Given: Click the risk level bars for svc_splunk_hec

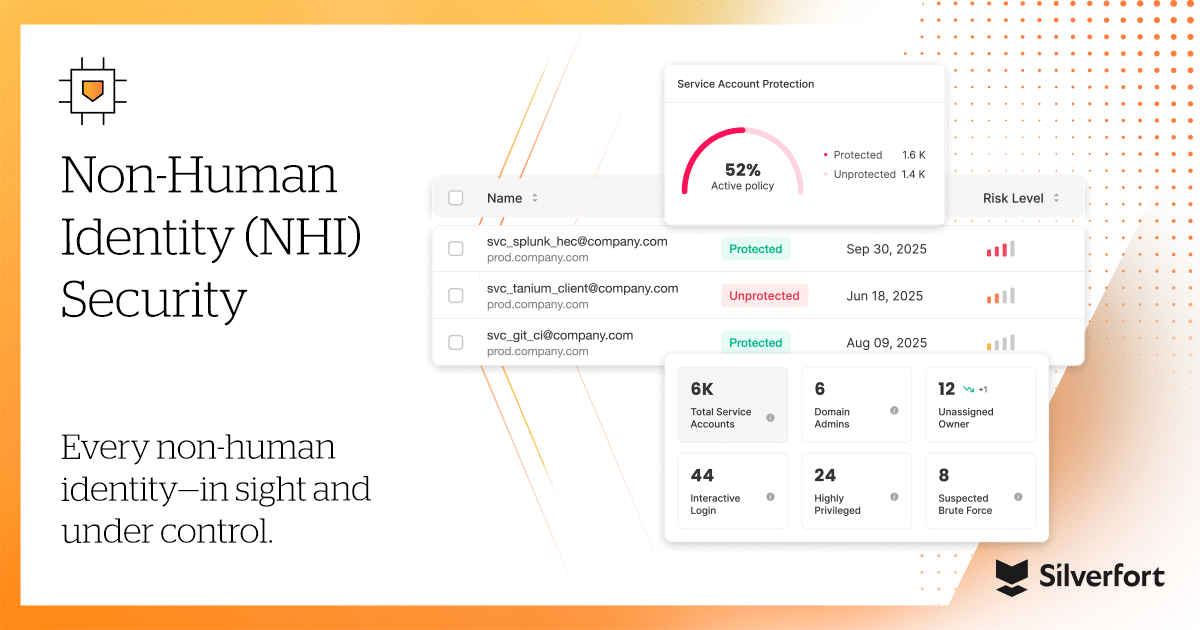Looking at the screenshot, I should point(1000,249).
